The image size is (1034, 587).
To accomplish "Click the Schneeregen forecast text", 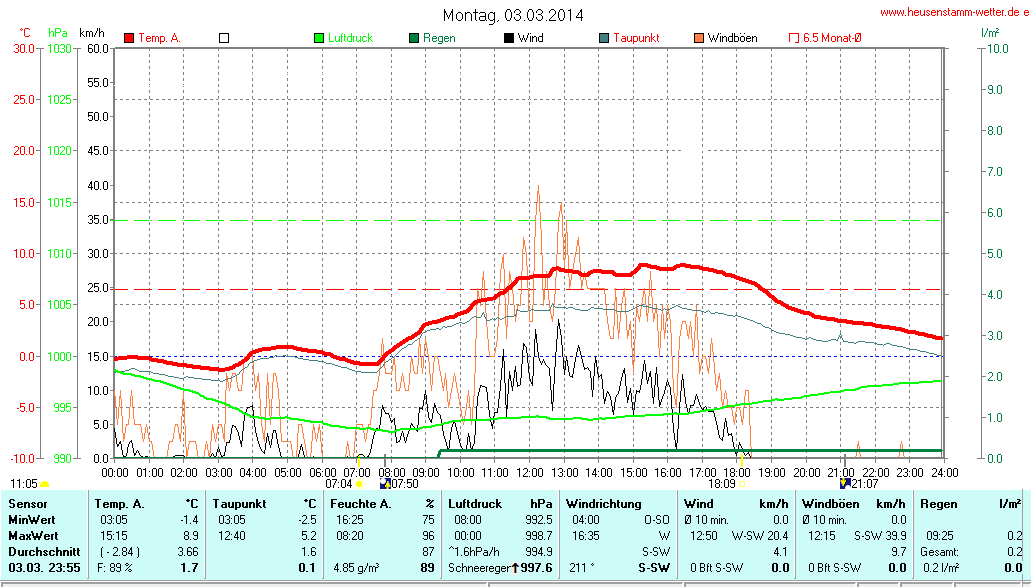I will 479,568.
